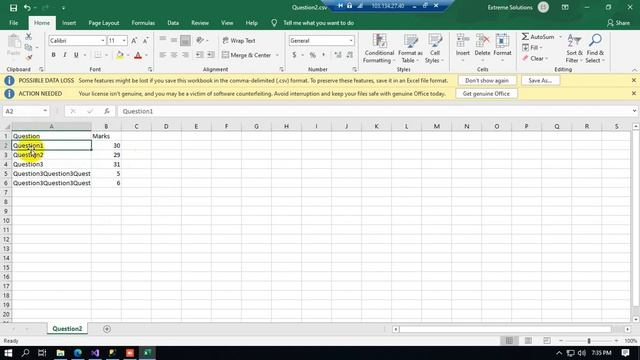Open the General number format dropdown
Screen dimensions: 640x360
[x=351, y=41]
